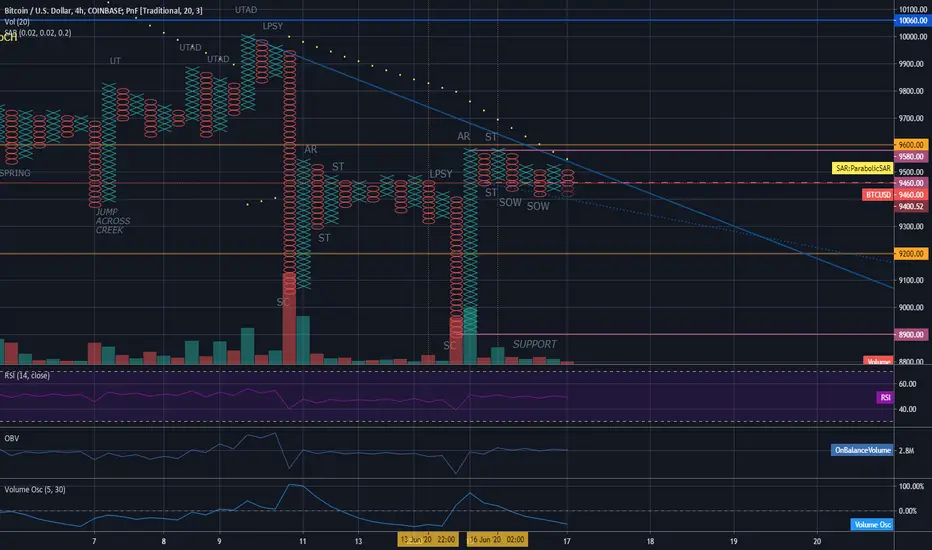Viewport: 932px width, 550px height.
Task: Click the 10000.00 price scale value
Action: coord(912,37)
